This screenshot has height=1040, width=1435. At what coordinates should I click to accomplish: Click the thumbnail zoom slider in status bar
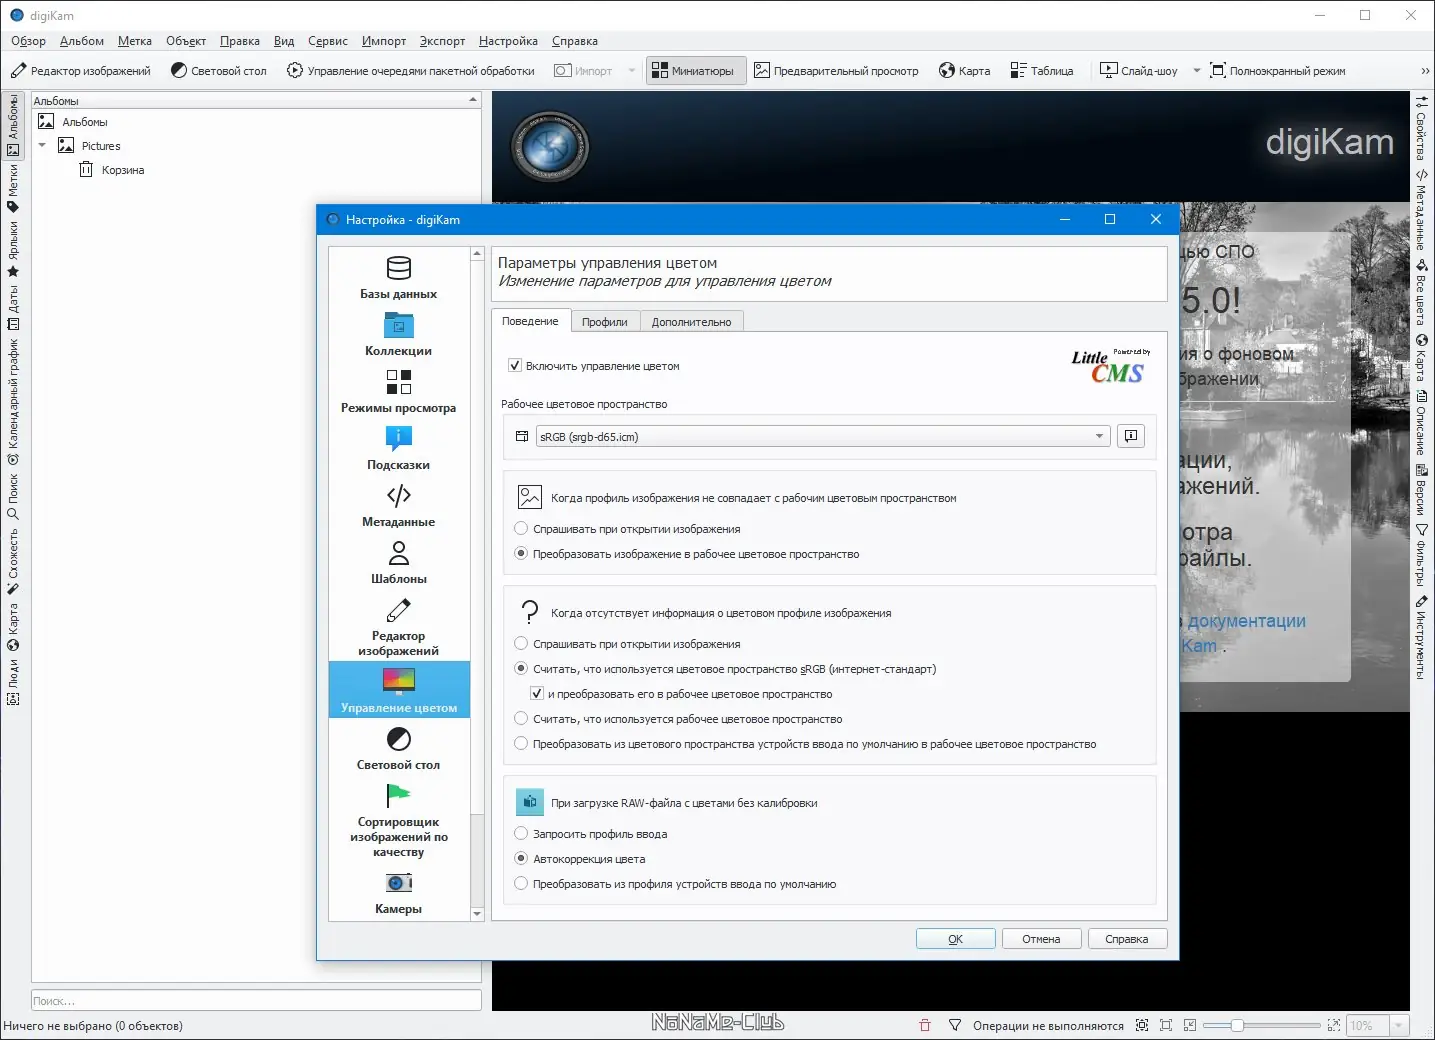point(1261,1025)
